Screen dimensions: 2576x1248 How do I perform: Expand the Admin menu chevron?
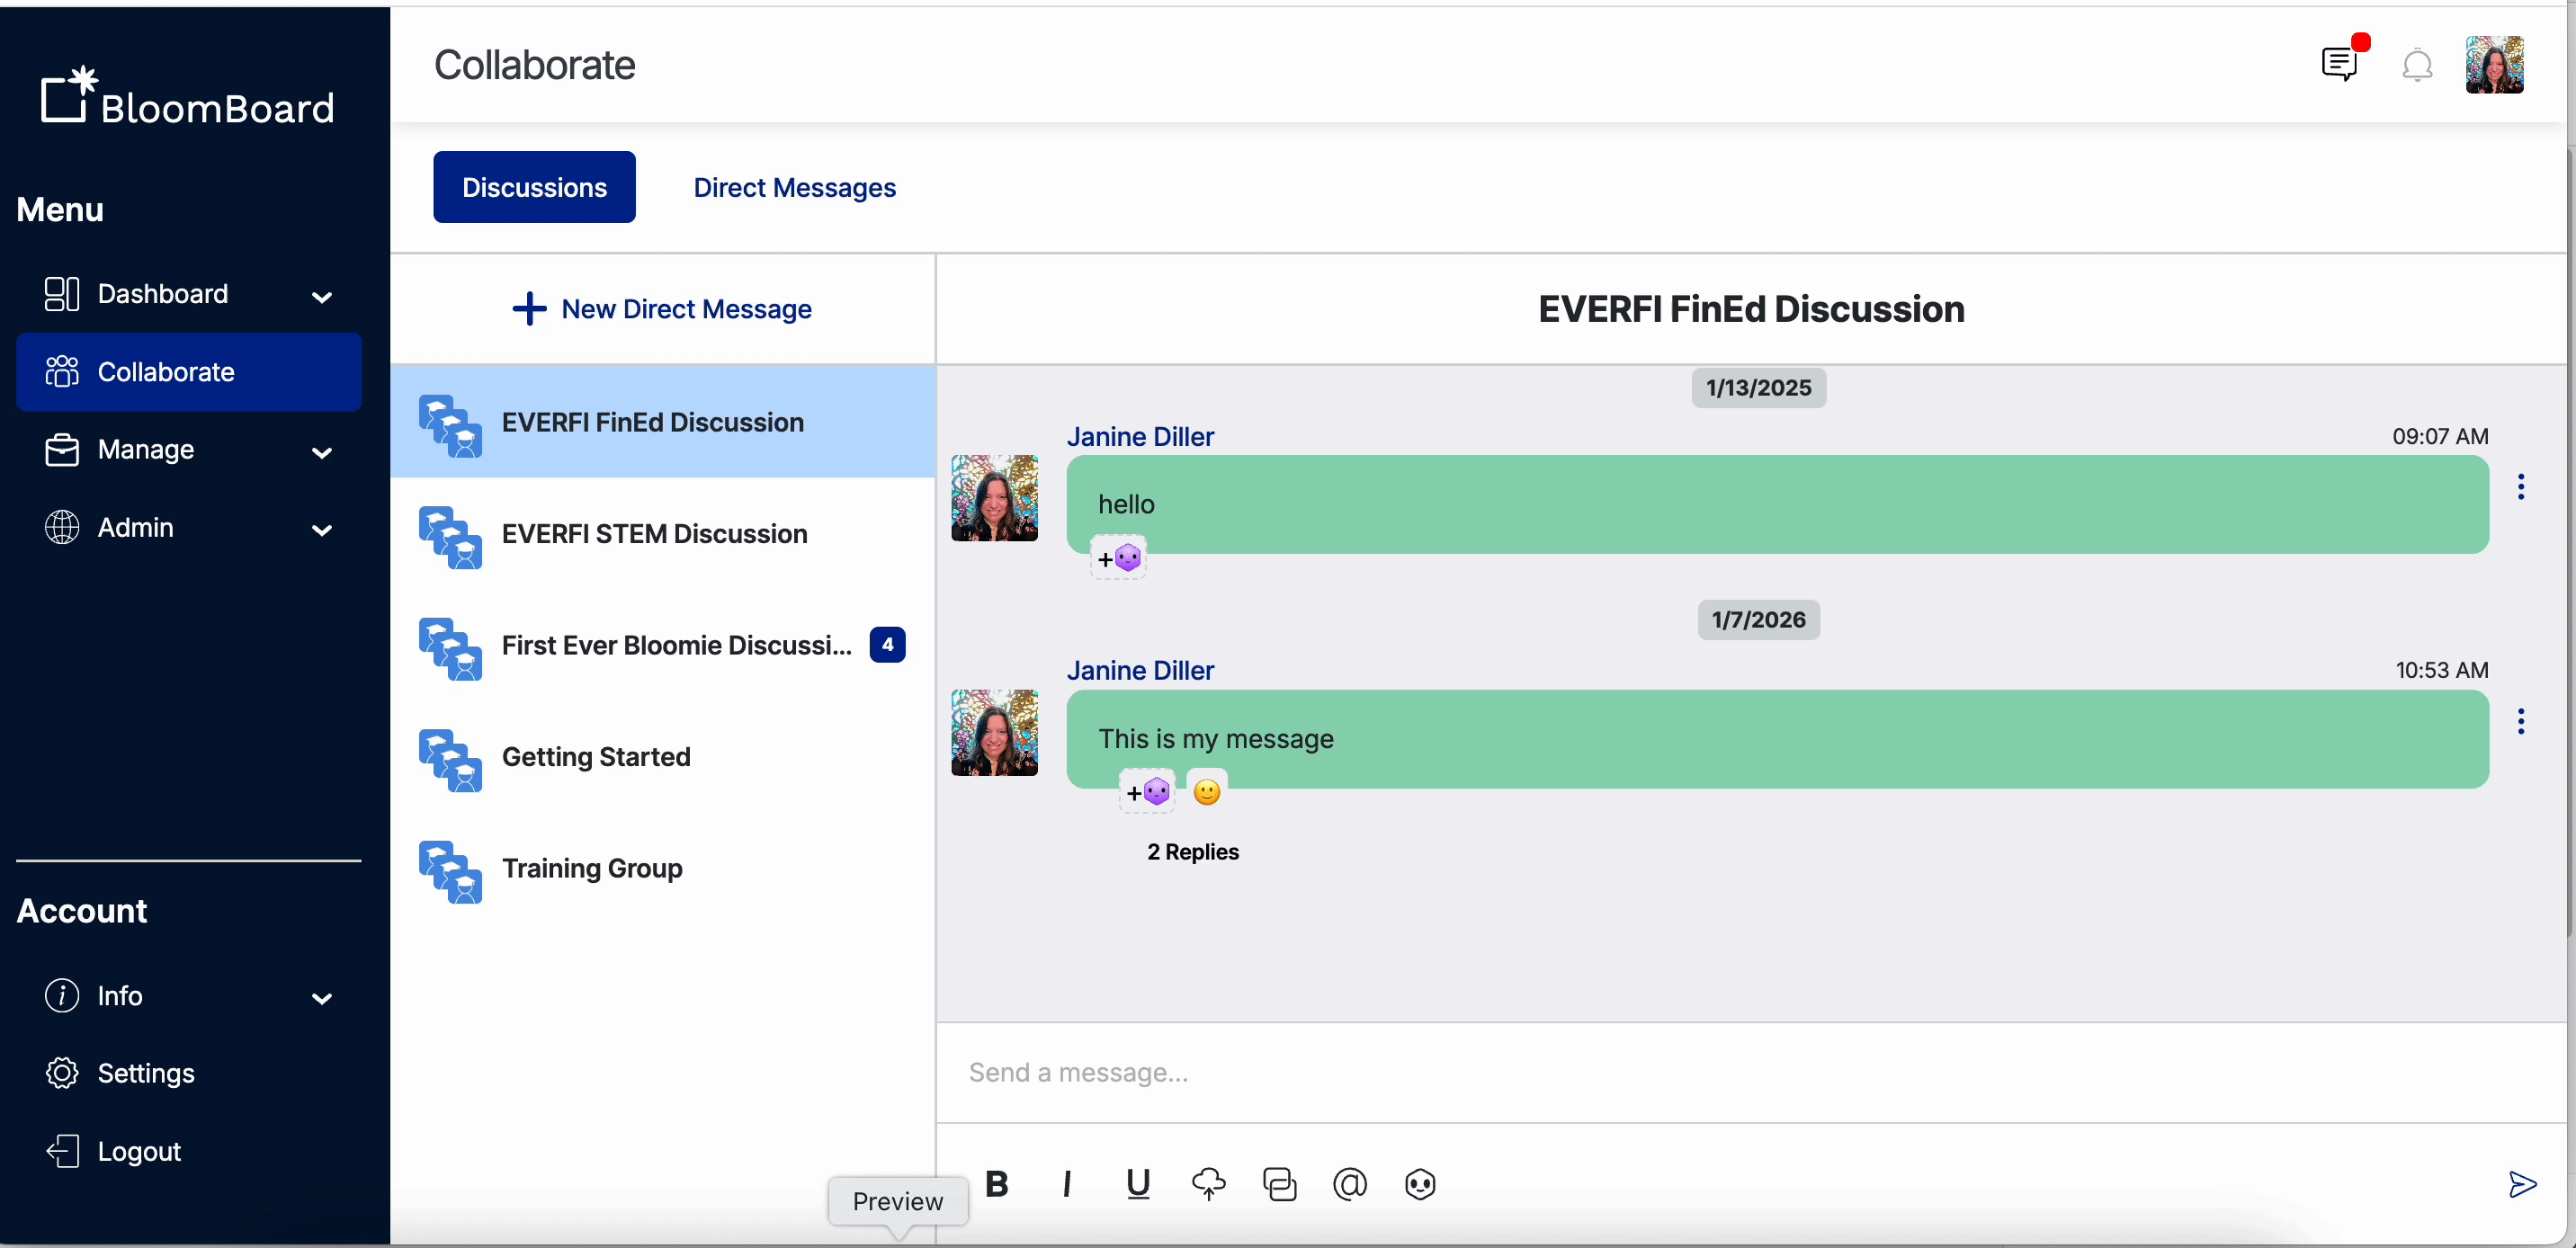point(321,530)
